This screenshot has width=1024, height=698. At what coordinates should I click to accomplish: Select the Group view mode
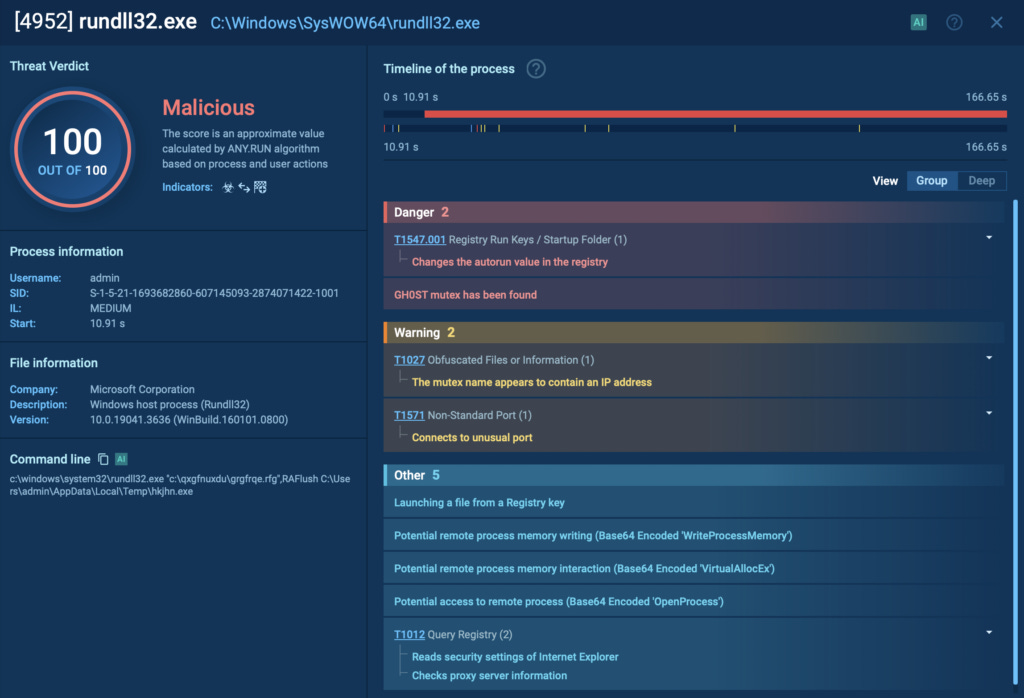(x=931, y=180)
